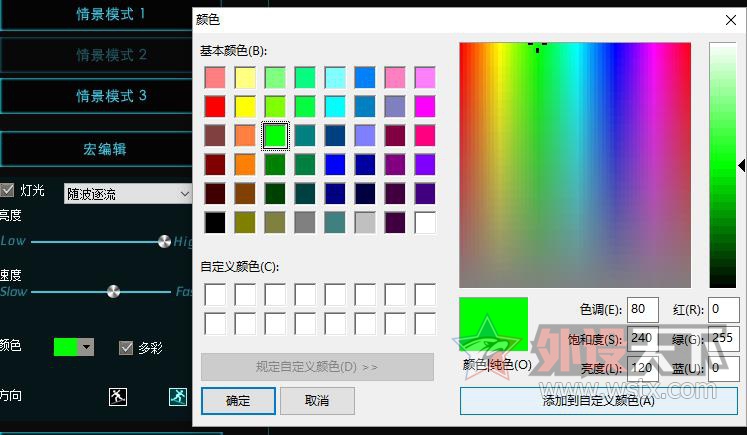Viewport: 747px width, 435px height.
Task: Click the 亮度 brightness slider handle
Action: 164,242
